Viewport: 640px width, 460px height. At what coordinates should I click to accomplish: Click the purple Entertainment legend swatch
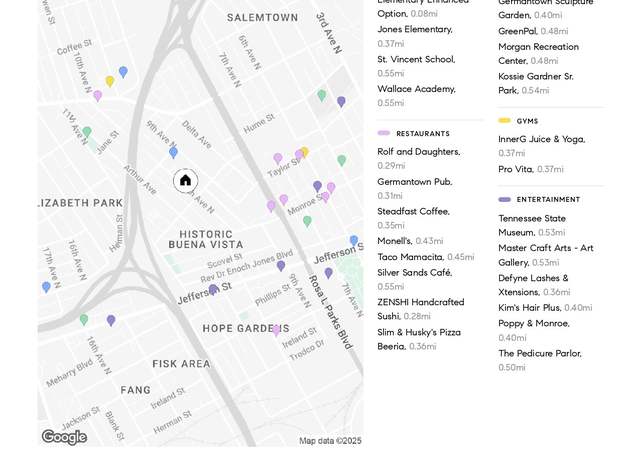(x=504, y=199)
